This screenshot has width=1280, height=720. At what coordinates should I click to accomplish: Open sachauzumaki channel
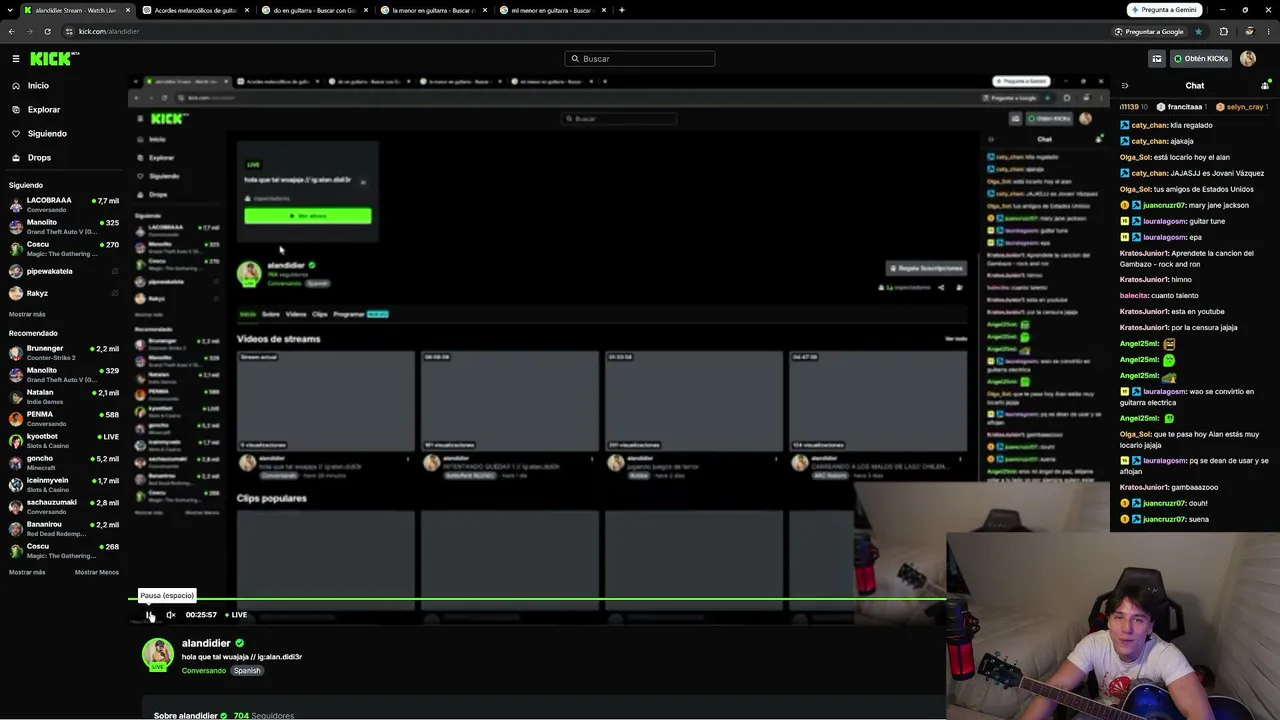64,507
